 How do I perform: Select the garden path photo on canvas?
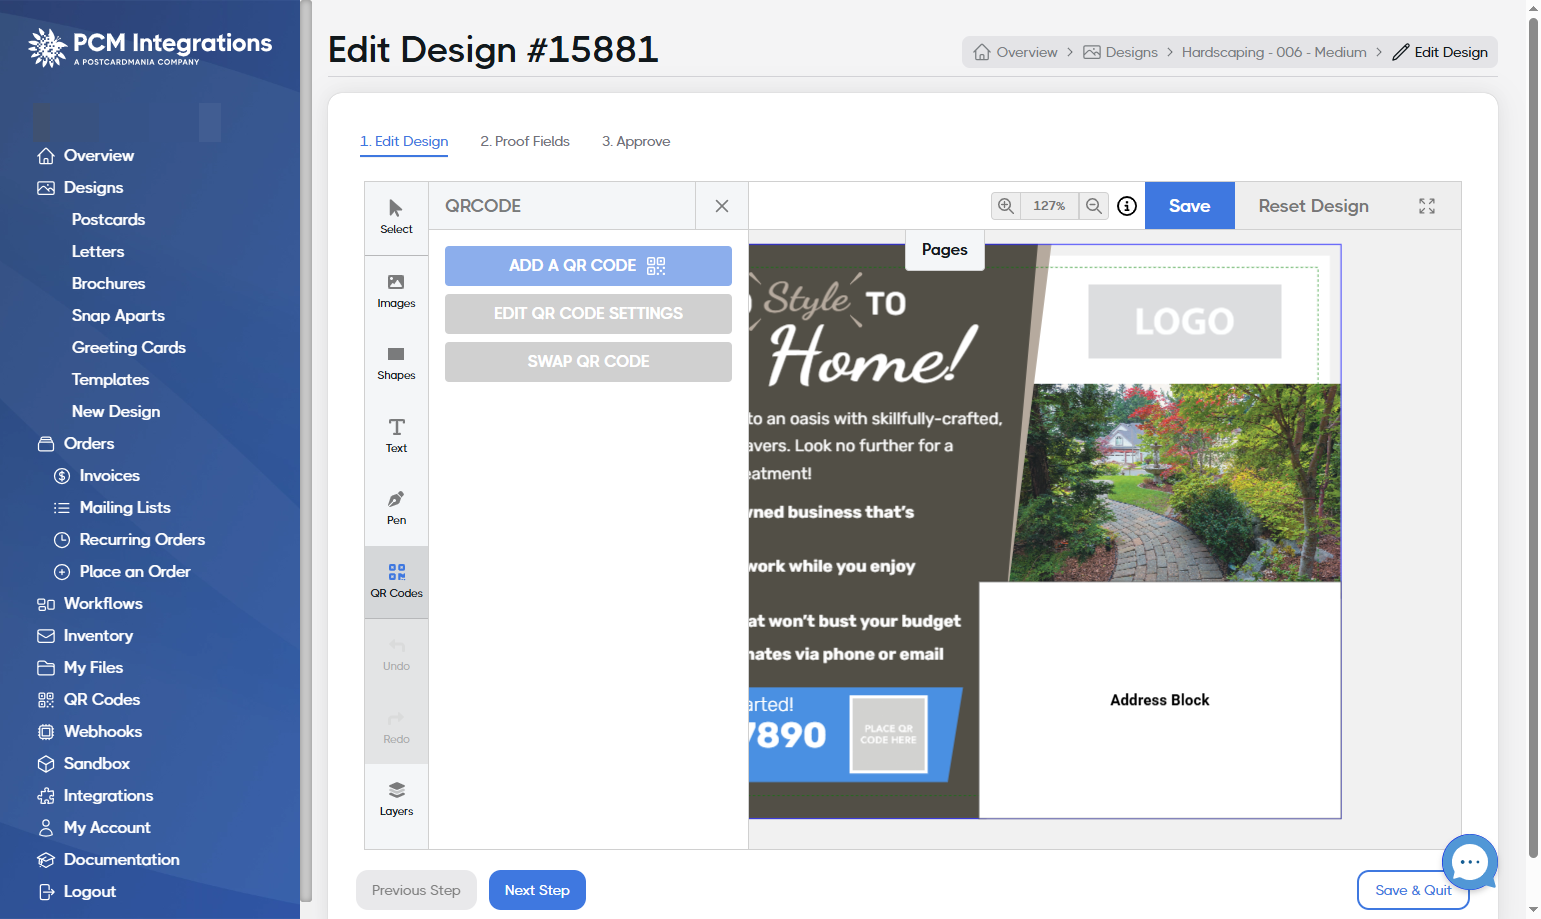[1175, 483]
